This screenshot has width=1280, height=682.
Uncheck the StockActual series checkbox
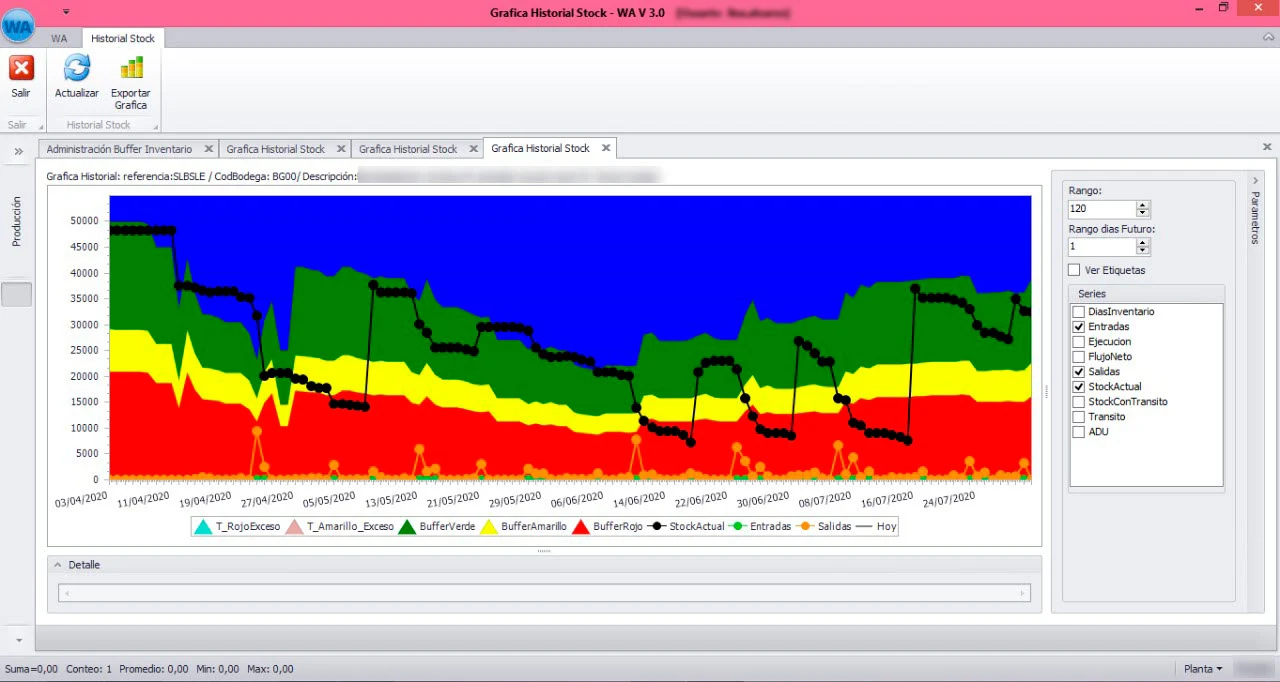(1078, 387)
